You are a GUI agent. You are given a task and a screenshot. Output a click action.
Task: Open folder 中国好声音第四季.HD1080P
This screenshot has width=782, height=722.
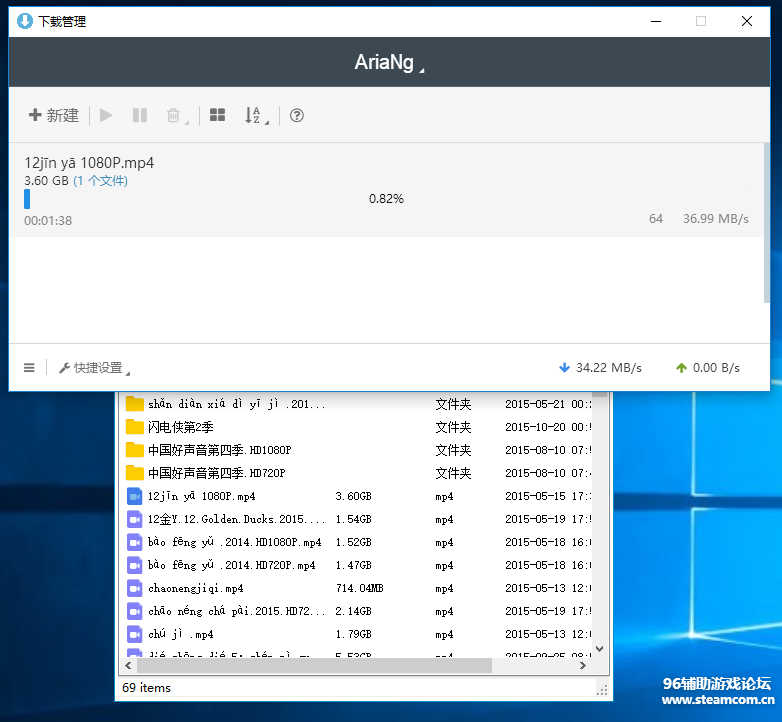pos(219,450)
